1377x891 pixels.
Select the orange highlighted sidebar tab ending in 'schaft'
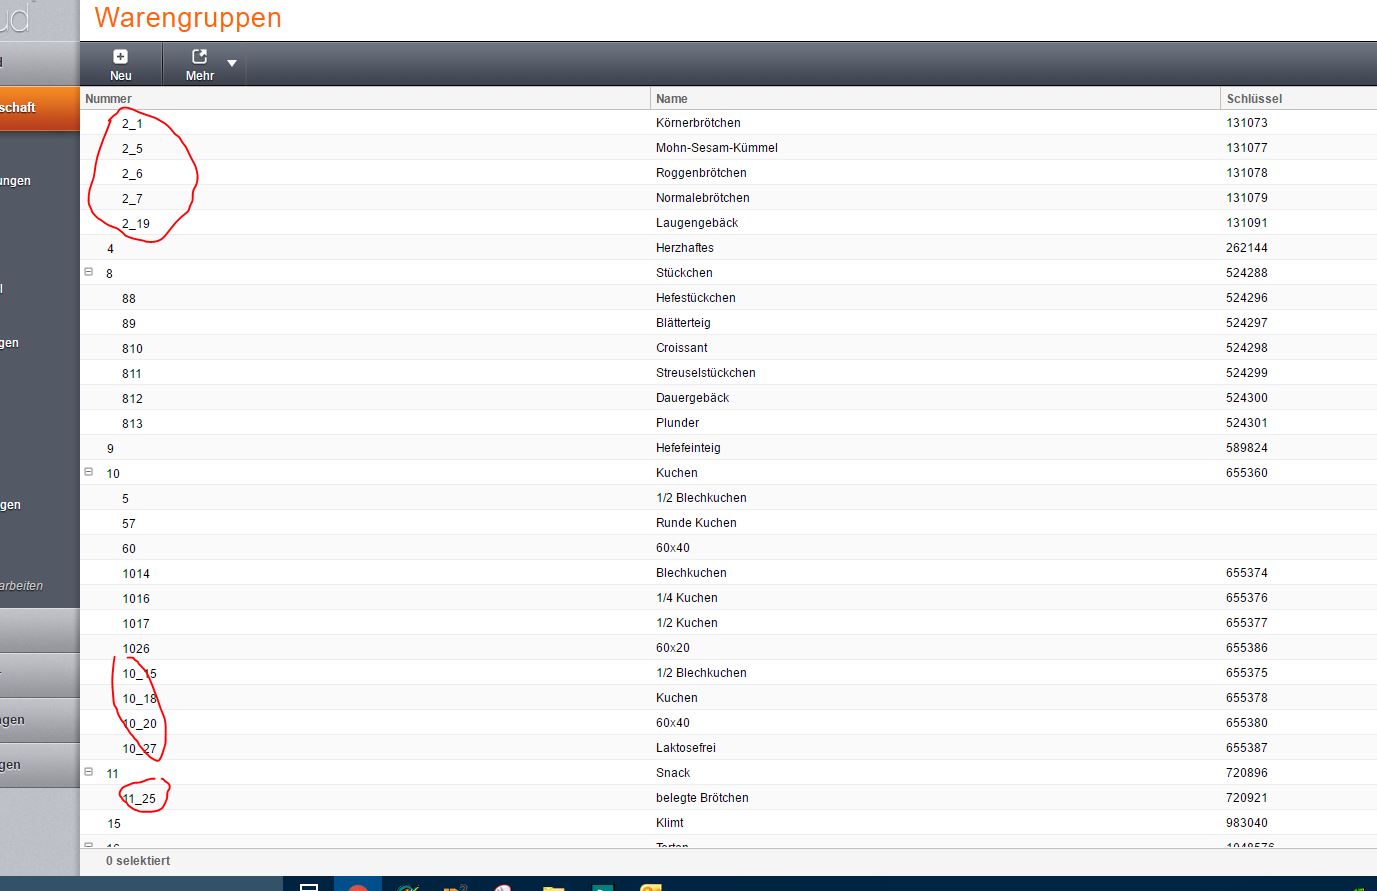click(30, 108)
